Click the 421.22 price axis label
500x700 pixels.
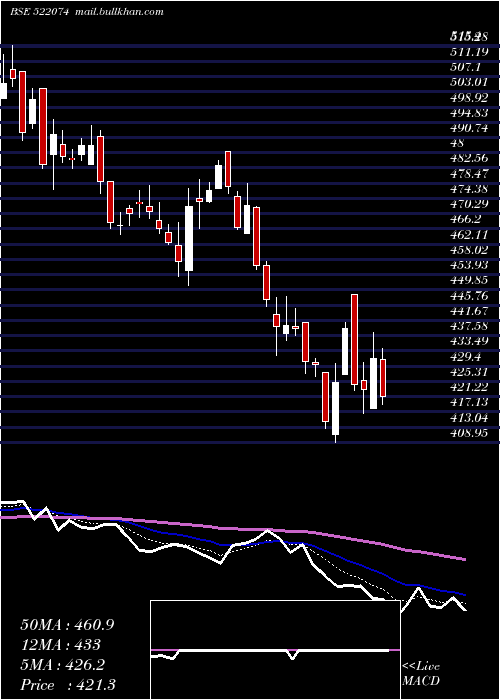click(x=468, y=386)
